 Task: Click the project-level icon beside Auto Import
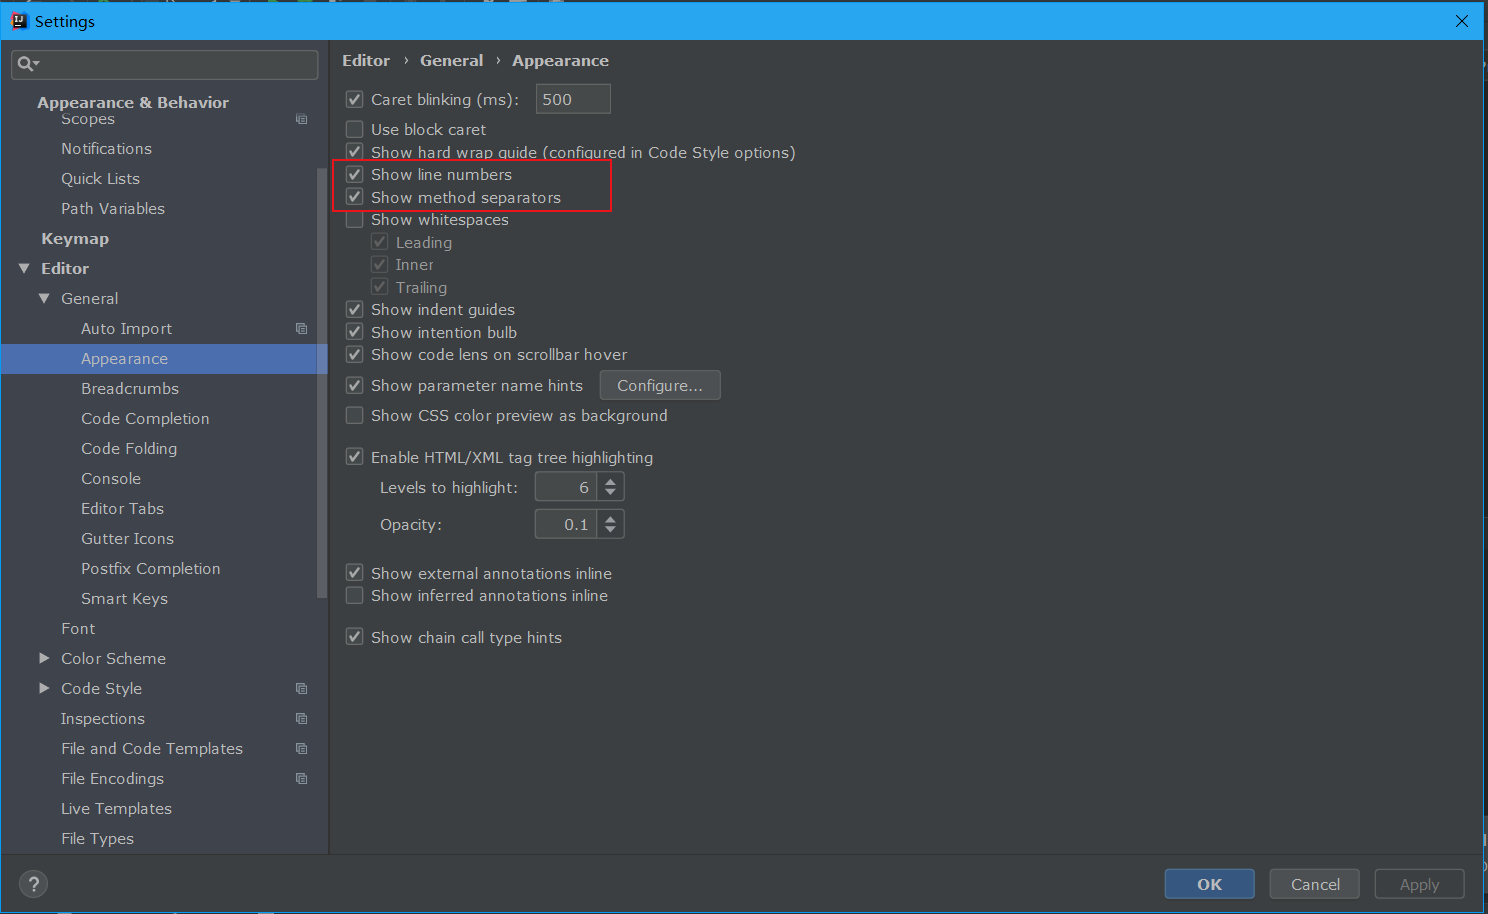[x=301, y=328]
